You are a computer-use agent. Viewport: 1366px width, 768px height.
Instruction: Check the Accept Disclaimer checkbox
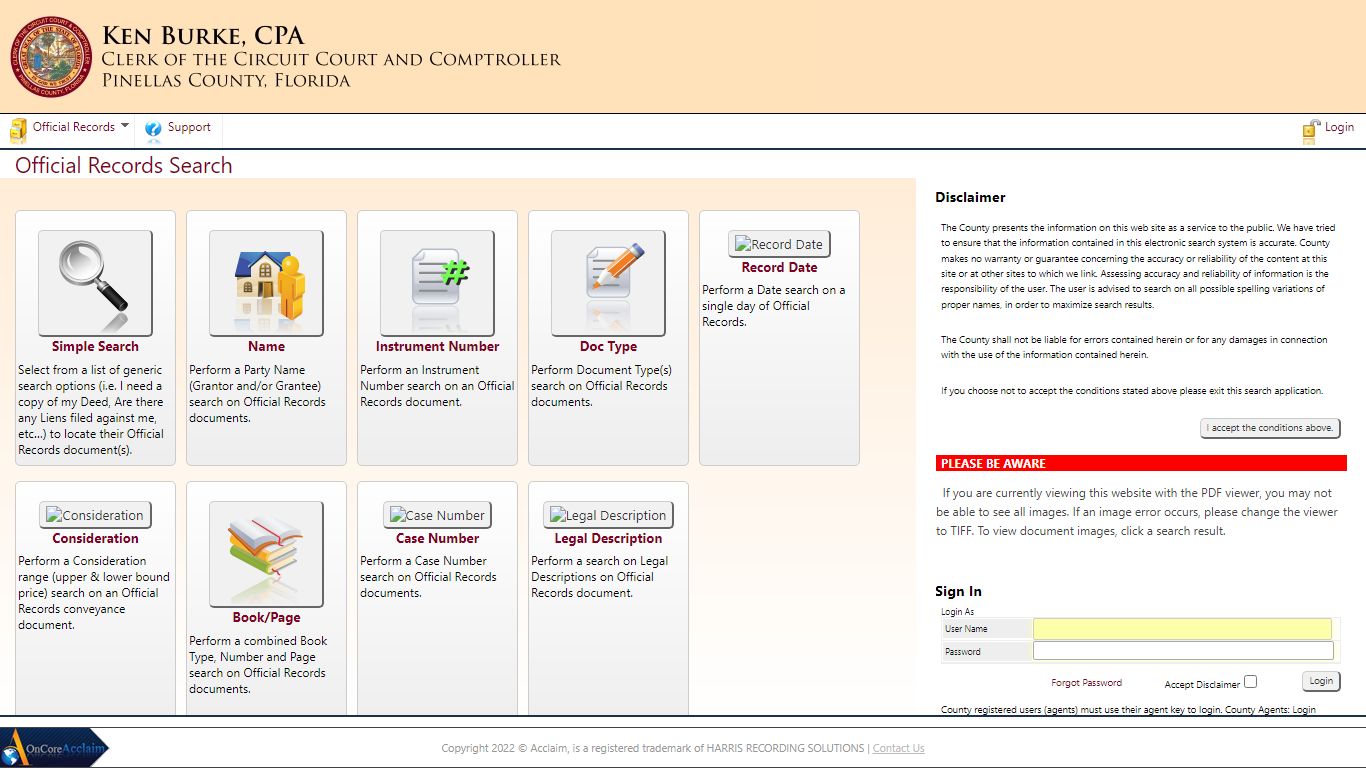(x=1250, y=682)
